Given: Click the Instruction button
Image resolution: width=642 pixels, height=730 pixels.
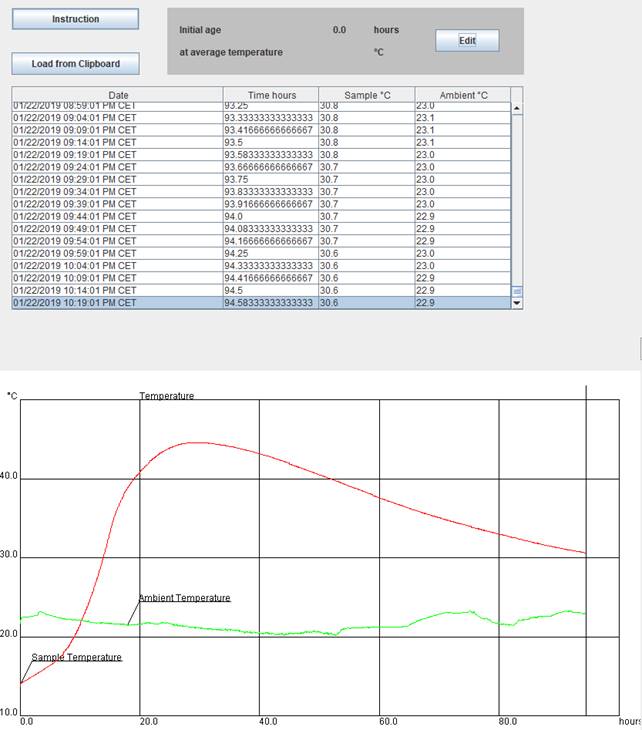Looking at the screenshot, I should pos(76,19).
